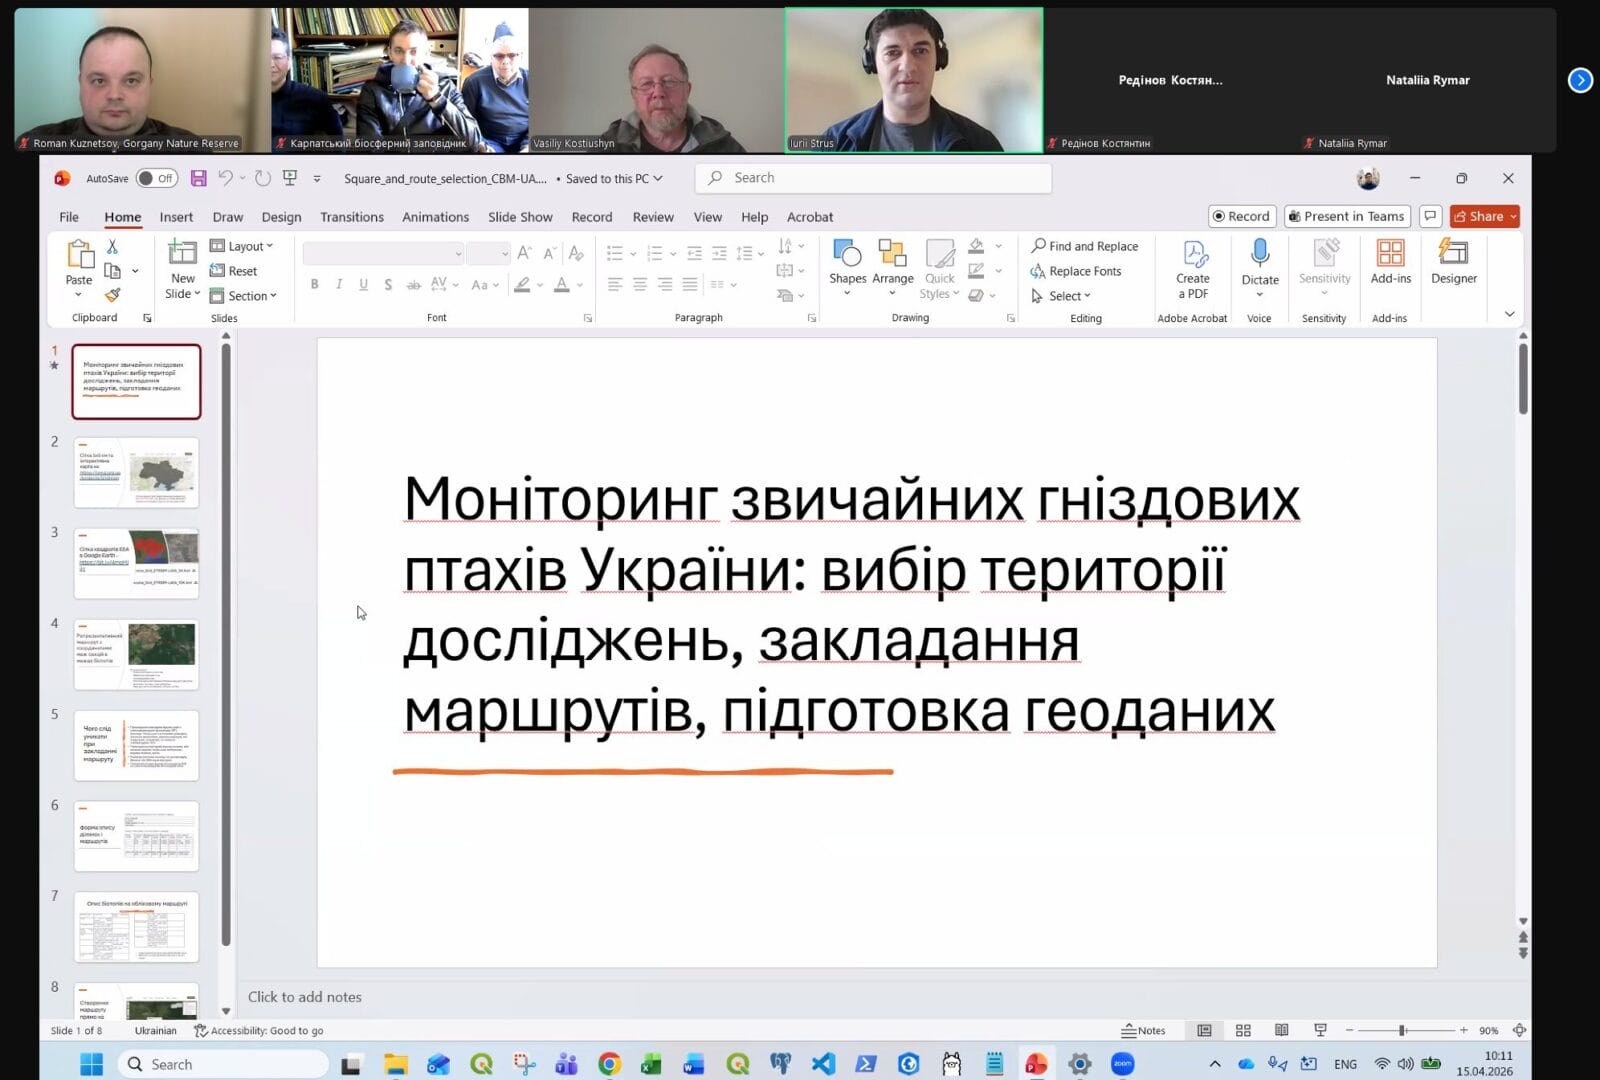Viewport: 1600px width, 1080px height.
Task: Switch to the Slide Show tab
Action: (x=519, y=217)
